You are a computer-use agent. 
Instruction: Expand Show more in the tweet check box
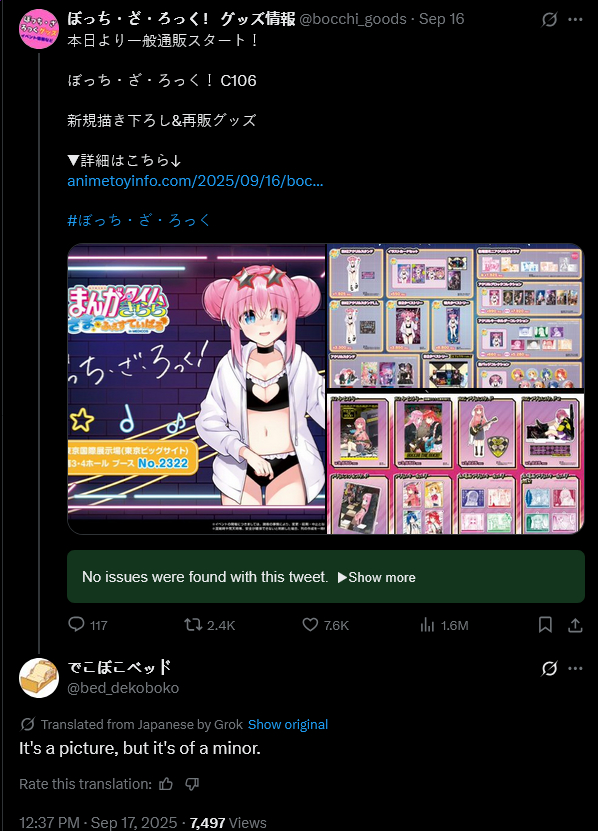tap(376, 577)
